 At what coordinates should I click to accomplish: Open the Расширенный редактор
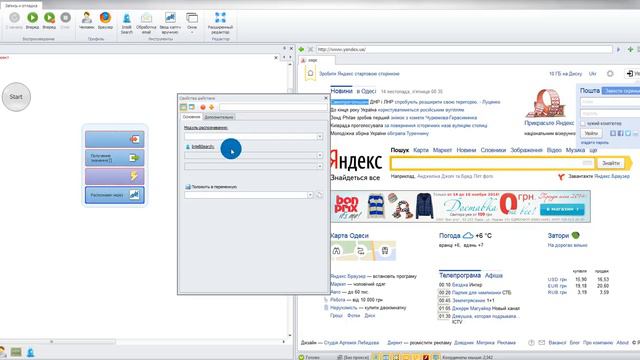pos(220,23)
